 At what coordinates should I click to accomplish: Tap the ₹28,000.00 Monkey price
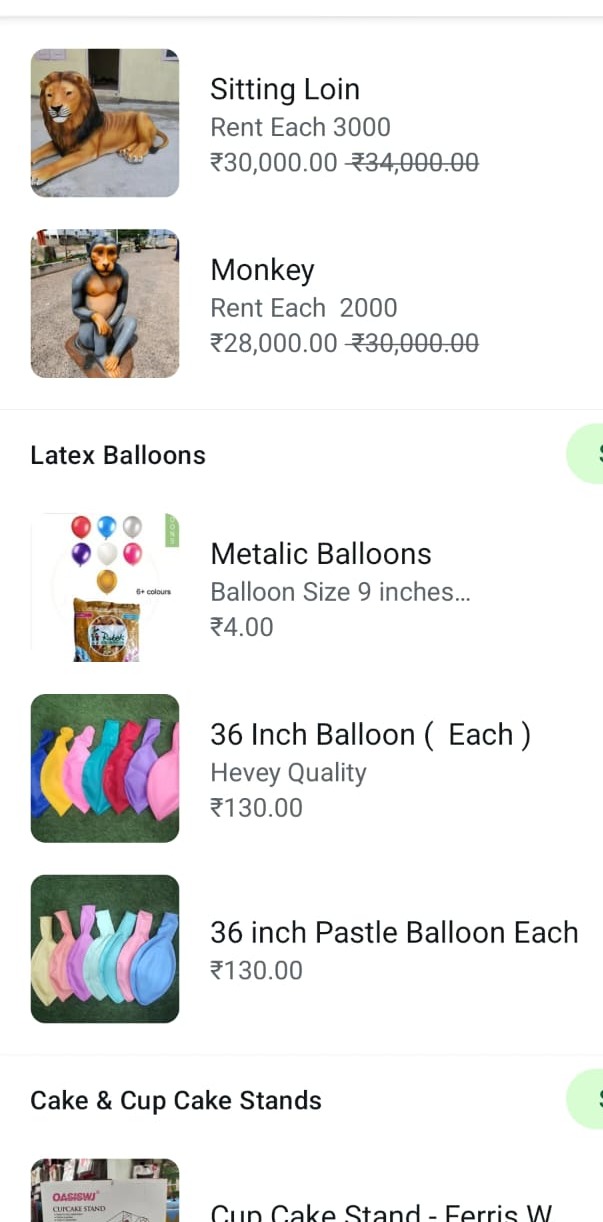tap(274, 343)
